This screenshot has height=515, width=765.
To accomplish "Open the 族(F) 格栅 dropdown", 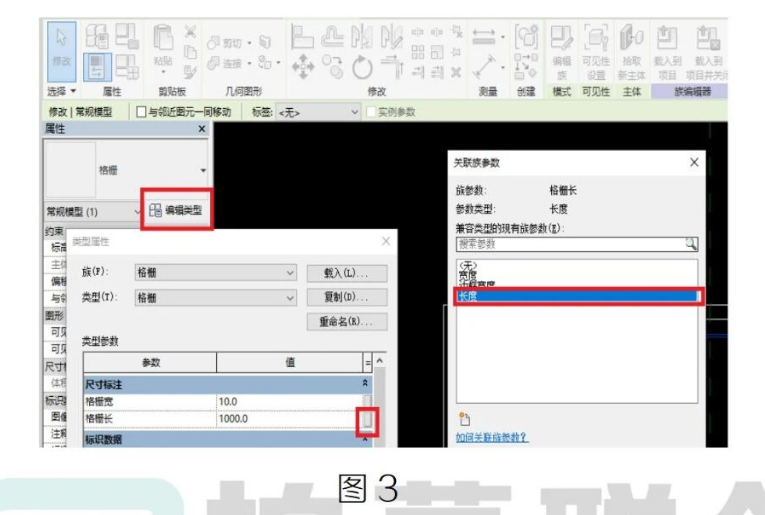I will coord(215,272).
